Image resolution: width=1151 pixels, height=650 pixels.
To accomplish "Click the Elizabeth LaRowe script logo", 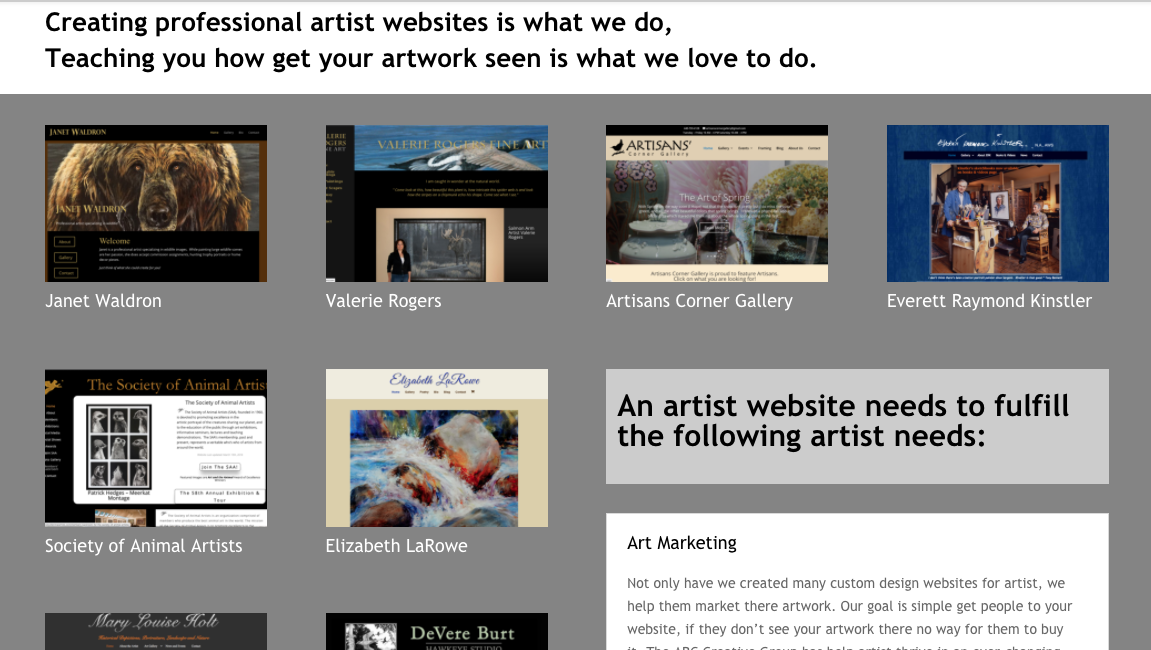I will click(x=434, y=380).
